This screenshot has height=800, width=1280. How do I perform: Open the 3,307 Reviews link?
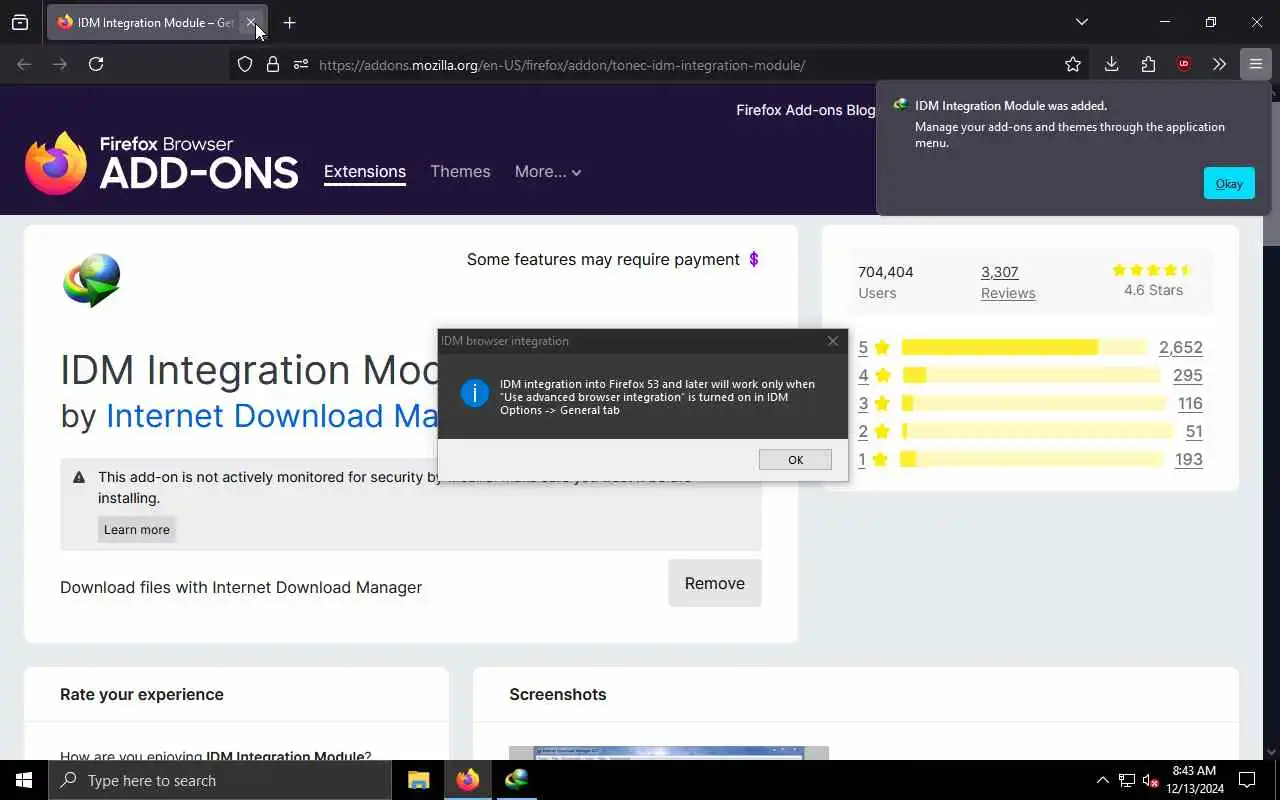(x=1008, y=282)
